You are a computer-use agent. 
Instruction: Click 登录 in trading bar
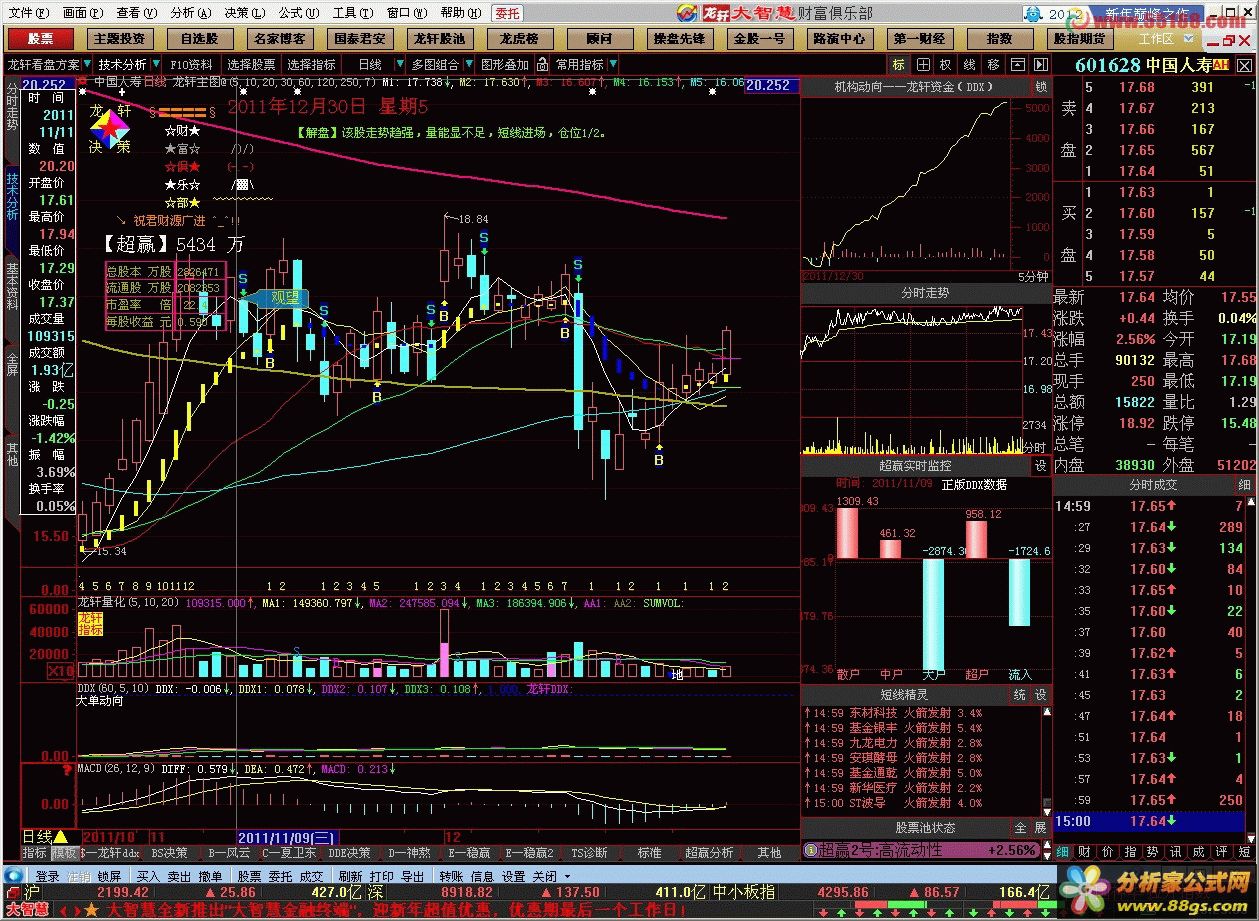[48, 876]
